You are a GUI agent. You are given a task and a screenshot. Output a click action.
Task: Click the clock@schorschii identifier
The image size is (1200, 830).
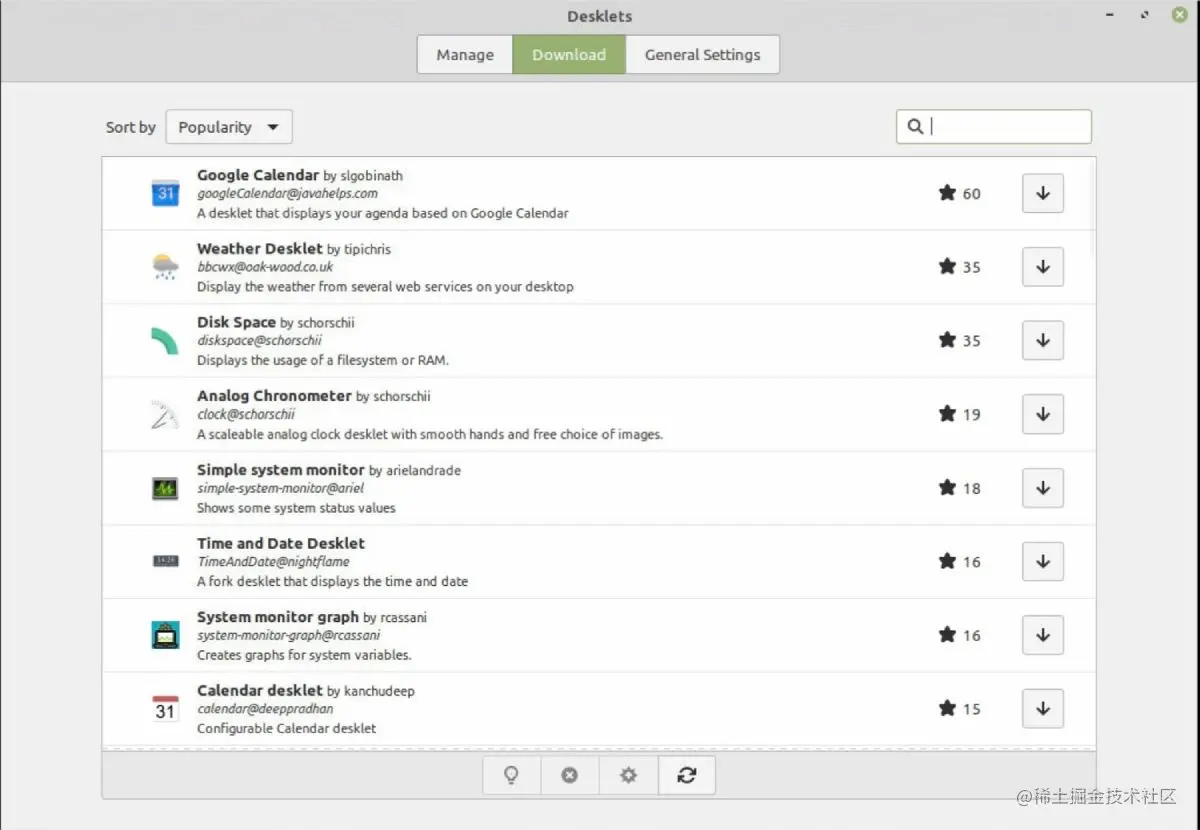tap(246, 414)
